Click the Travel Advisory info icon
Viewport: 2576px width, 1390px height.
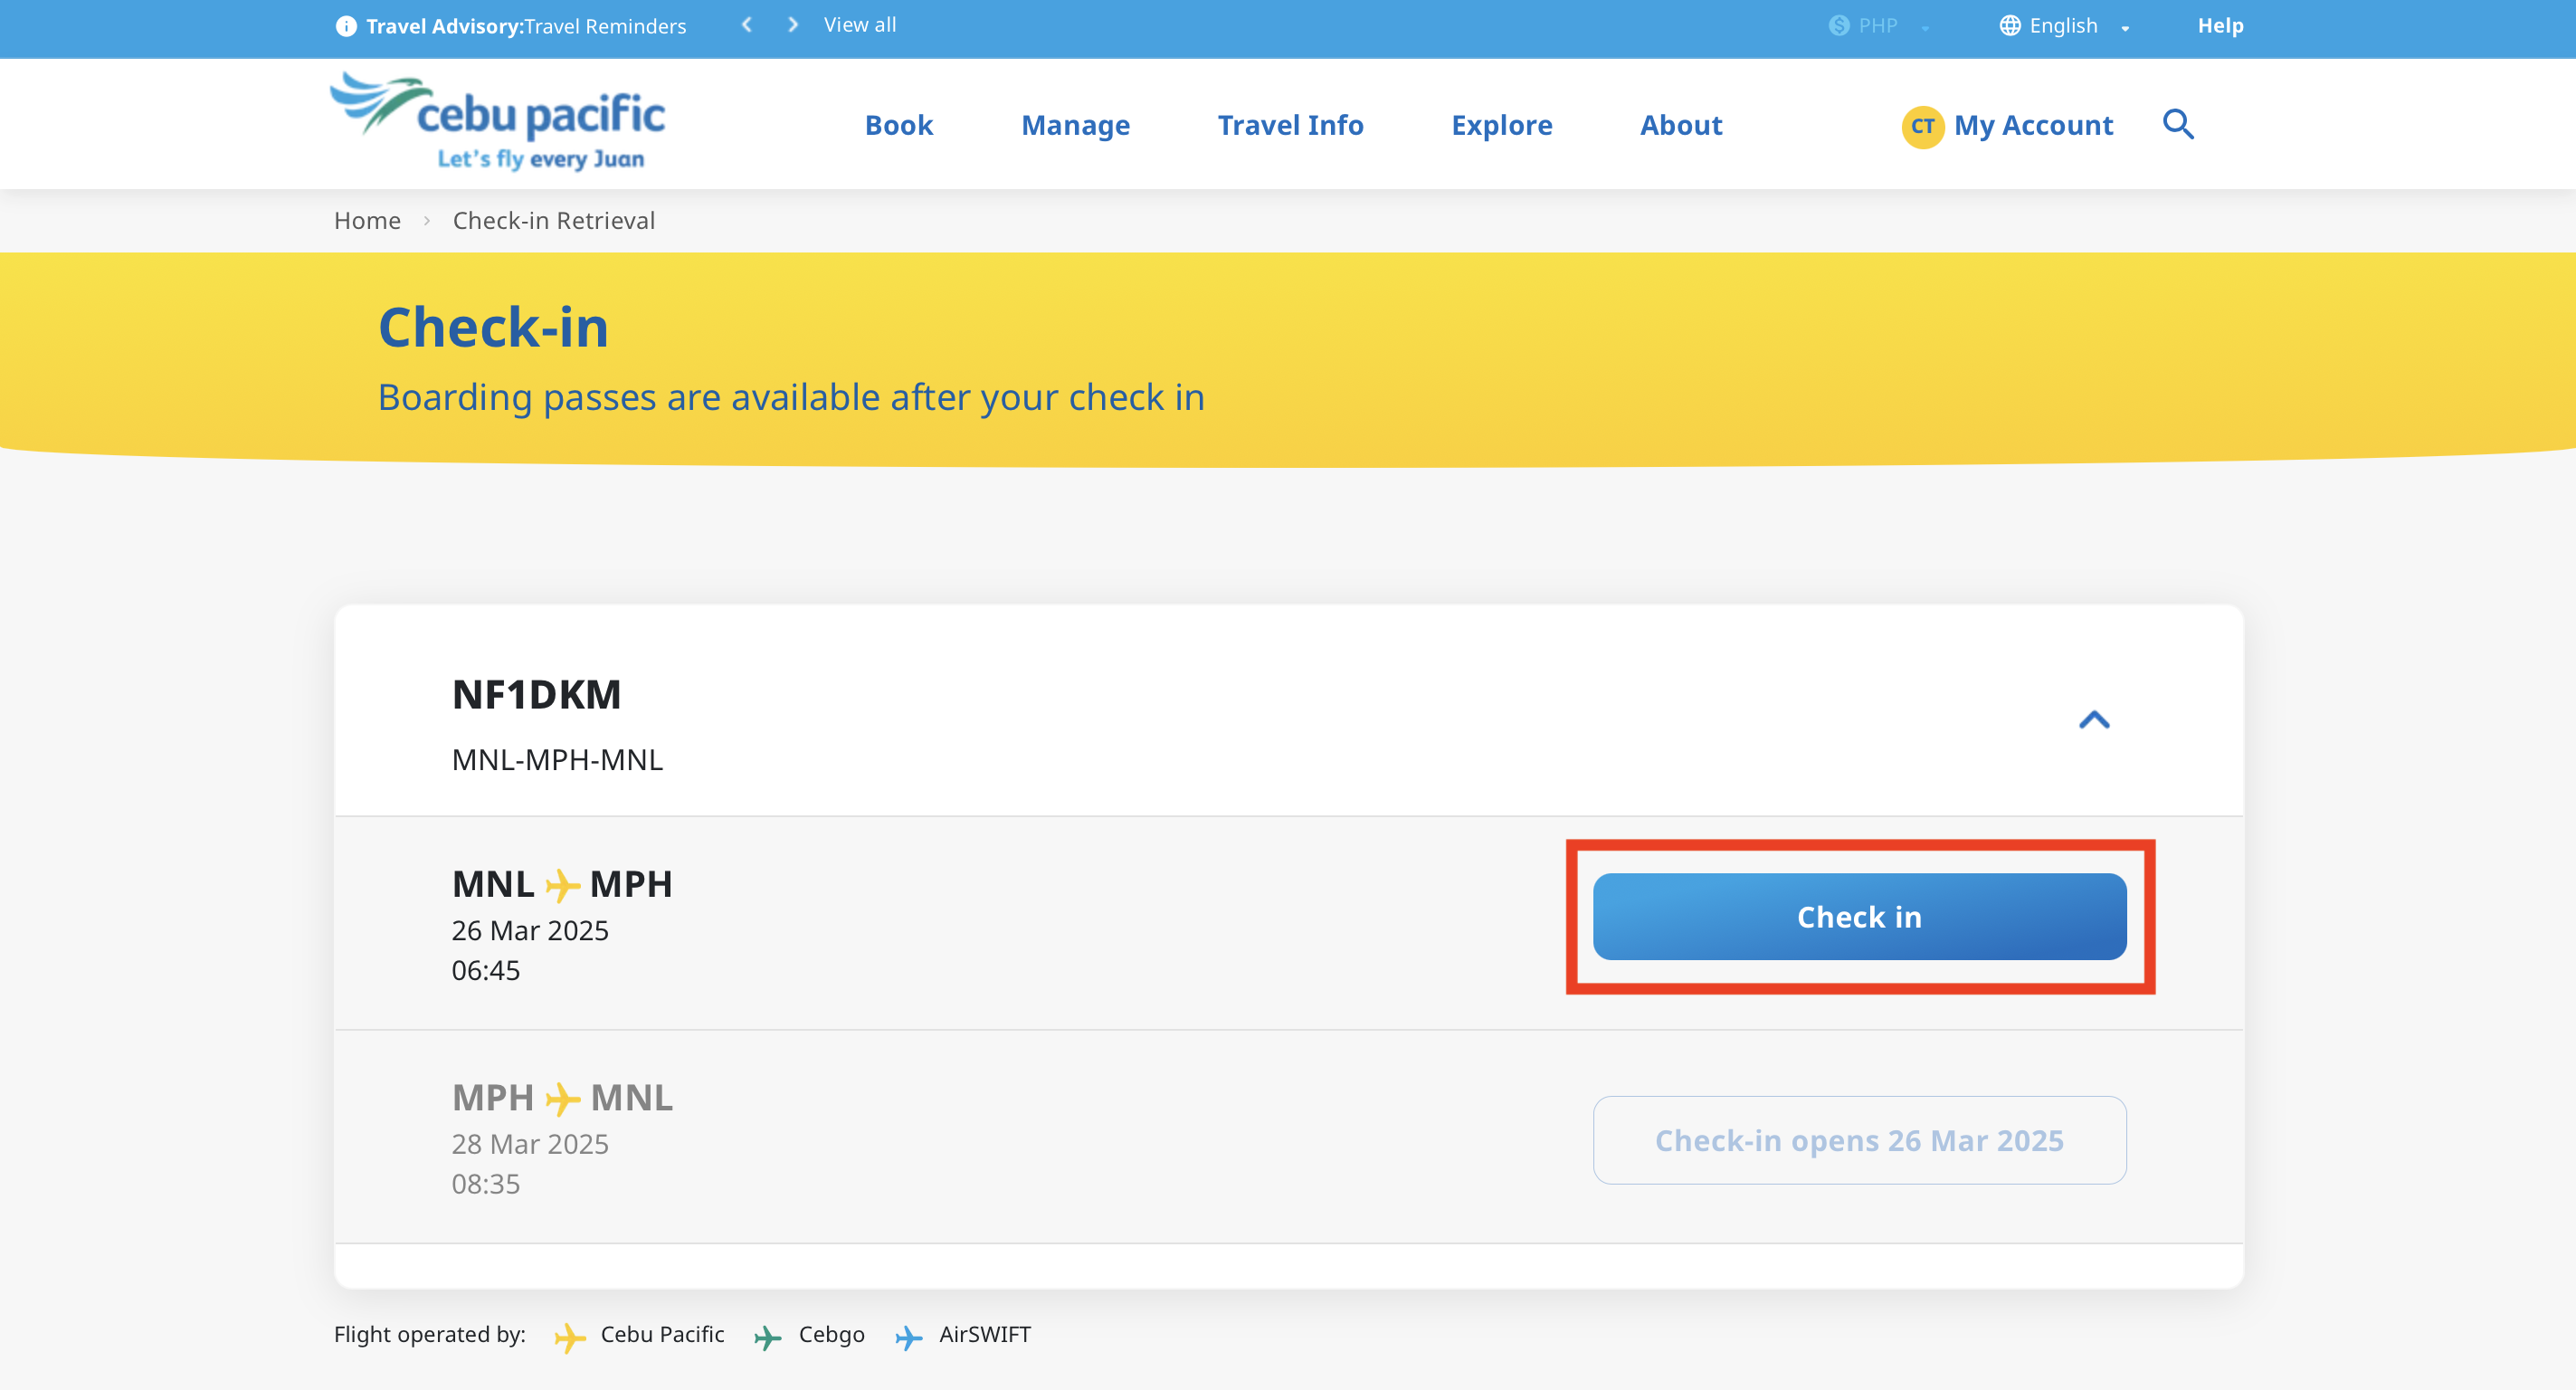pyautogui.click(x=345, y=26)
